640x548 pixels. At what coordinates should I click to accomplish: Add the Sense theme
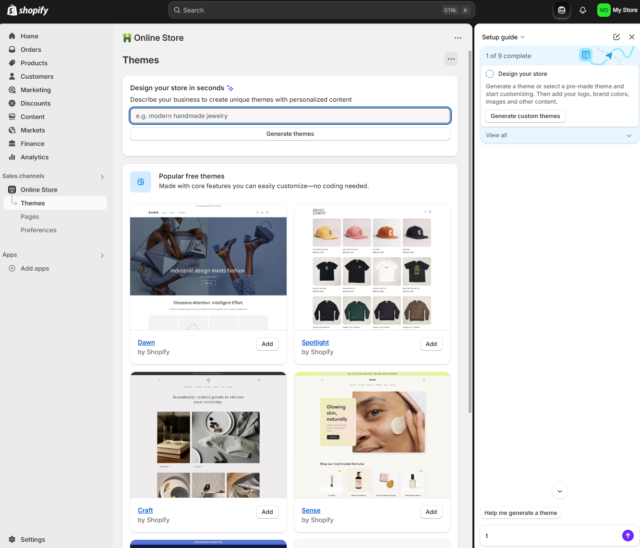click(431, 512)
